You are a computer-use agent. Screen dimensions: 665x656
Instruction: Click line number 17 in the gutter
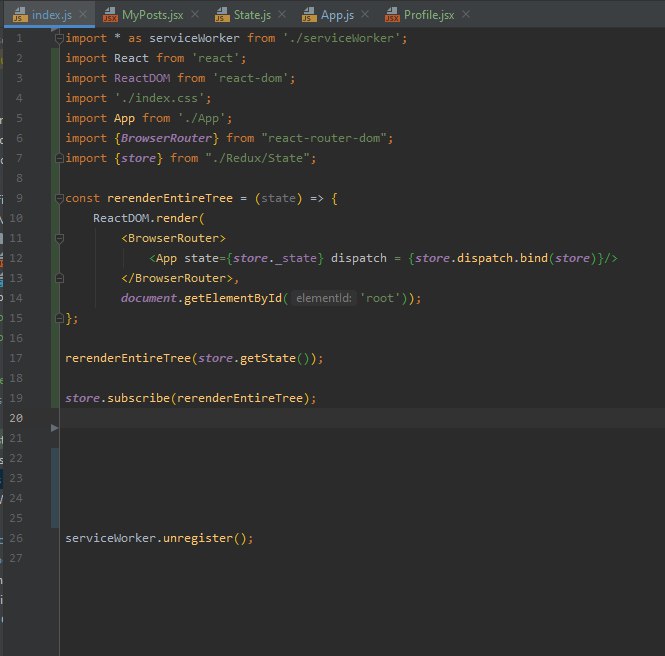(17, 358)
